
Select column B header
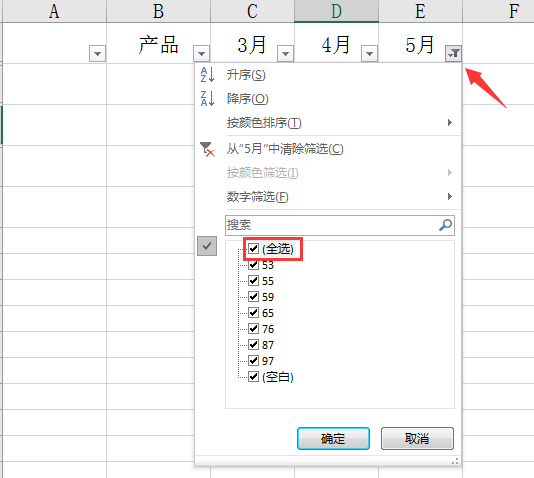click(158, 11)
